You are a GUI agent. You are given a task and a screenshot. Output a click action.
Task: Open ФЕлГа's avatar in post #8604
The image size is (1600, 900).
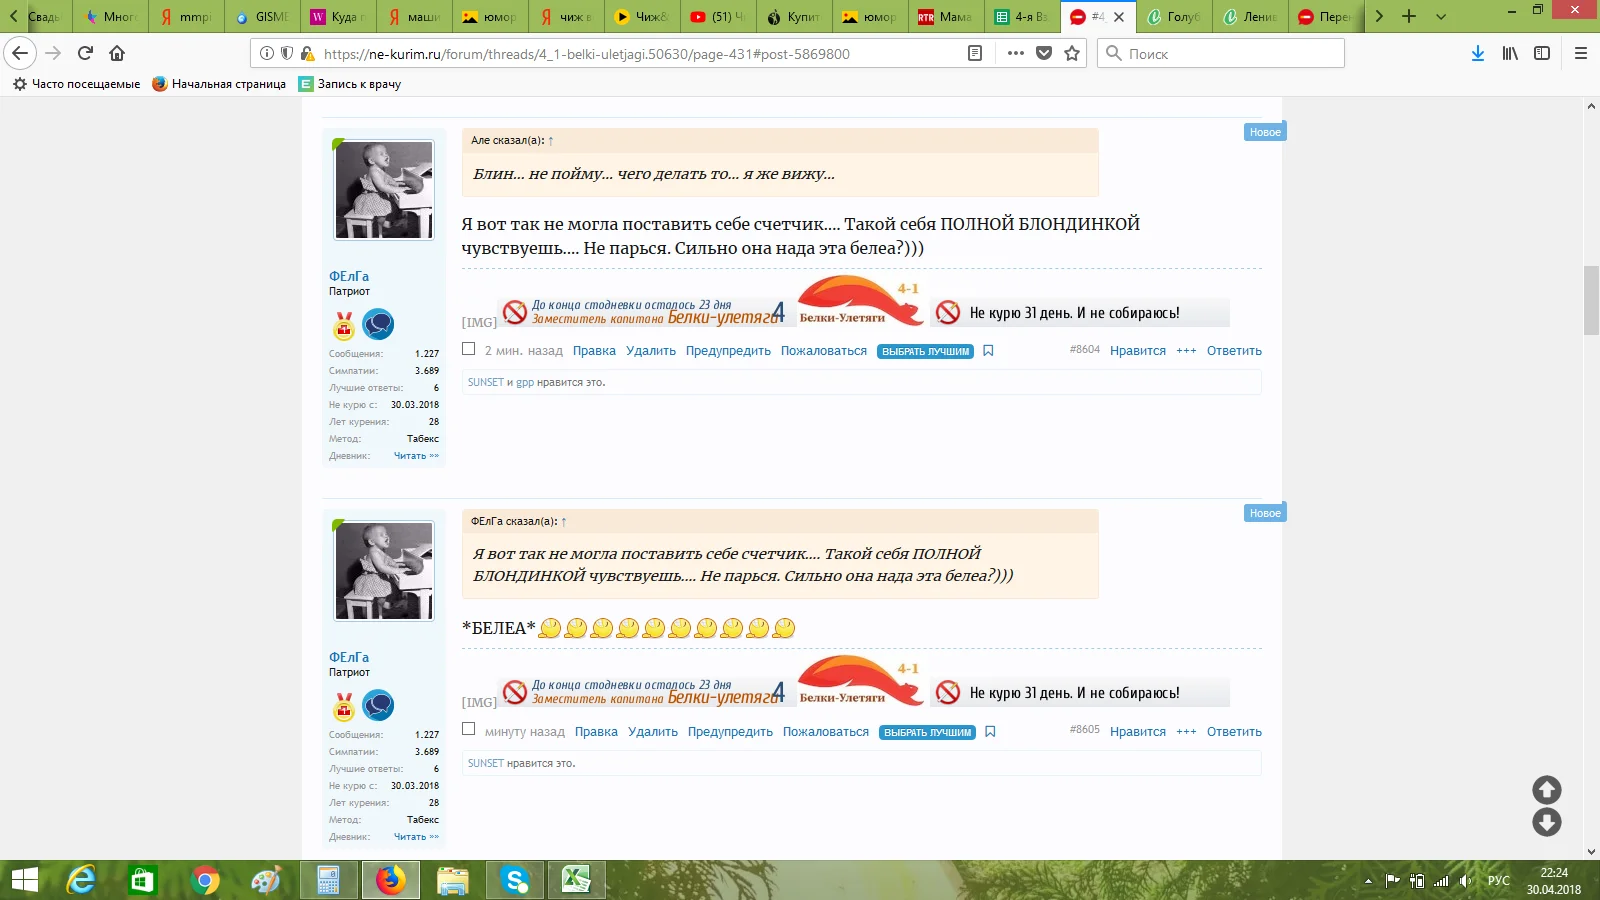click(384, 190)
